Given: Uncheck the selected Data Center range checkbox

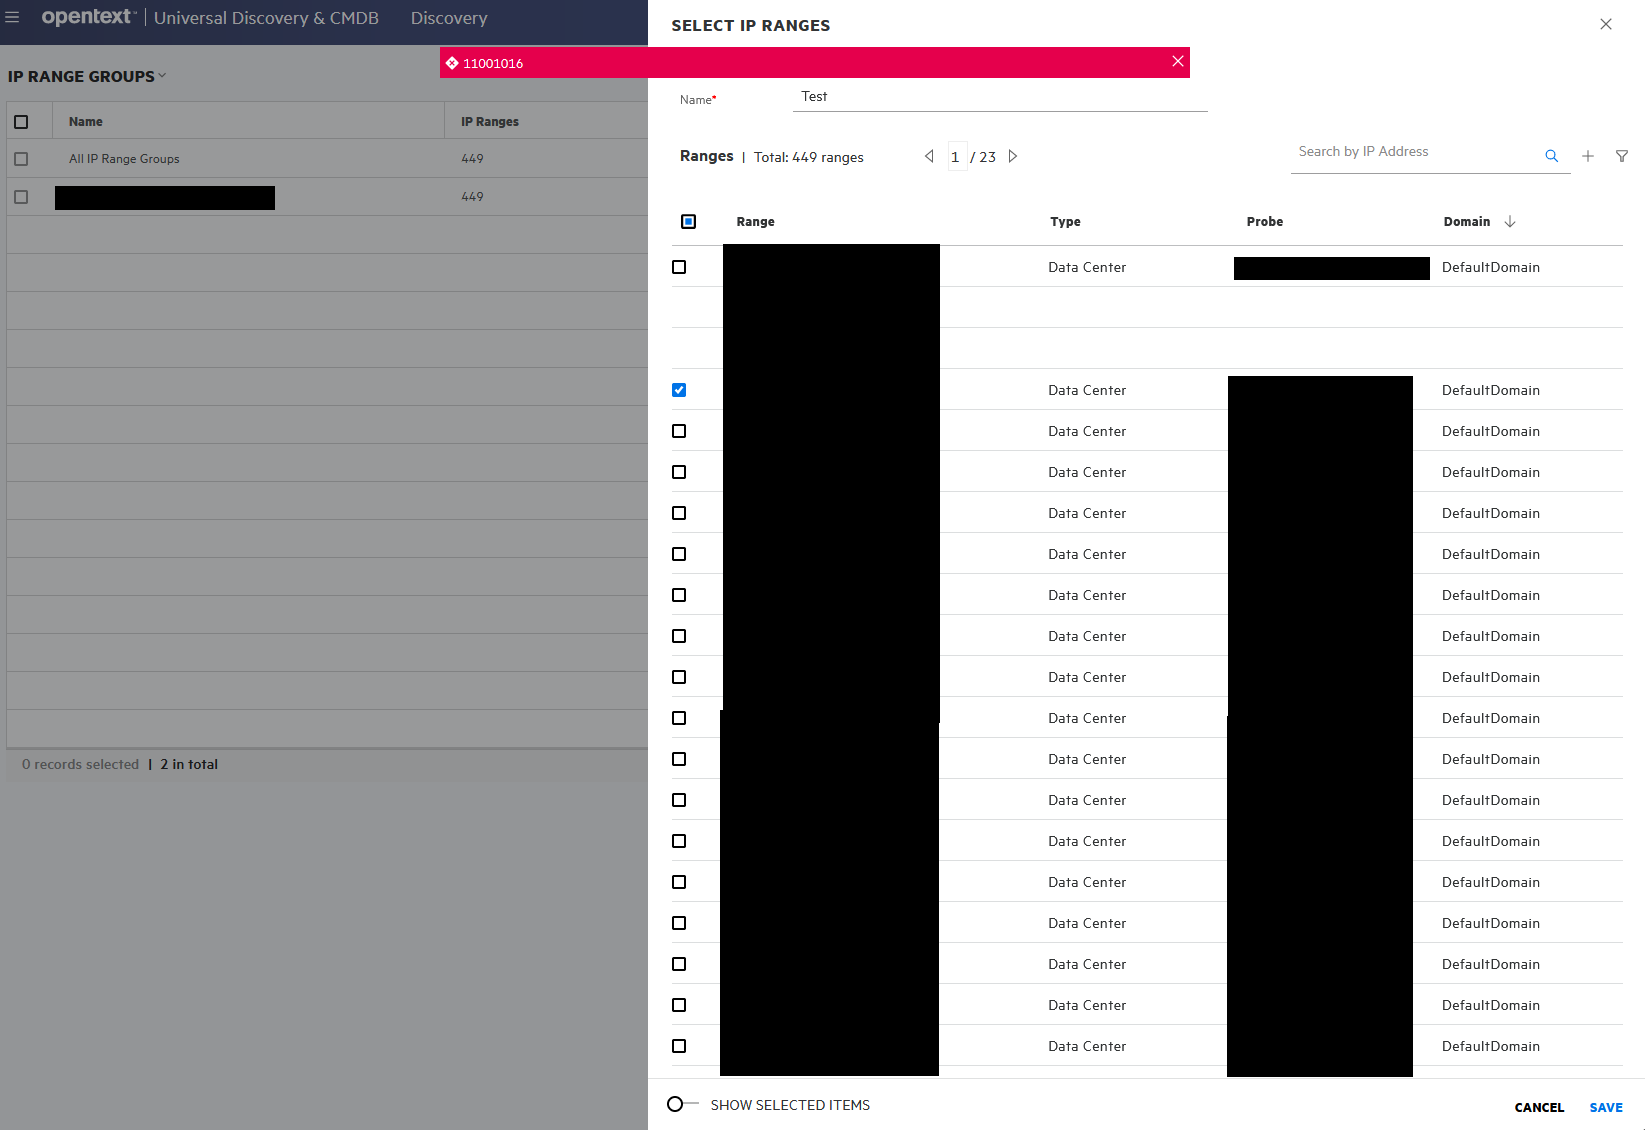Looking at the screenshot, I should click(x=679, y=389).
